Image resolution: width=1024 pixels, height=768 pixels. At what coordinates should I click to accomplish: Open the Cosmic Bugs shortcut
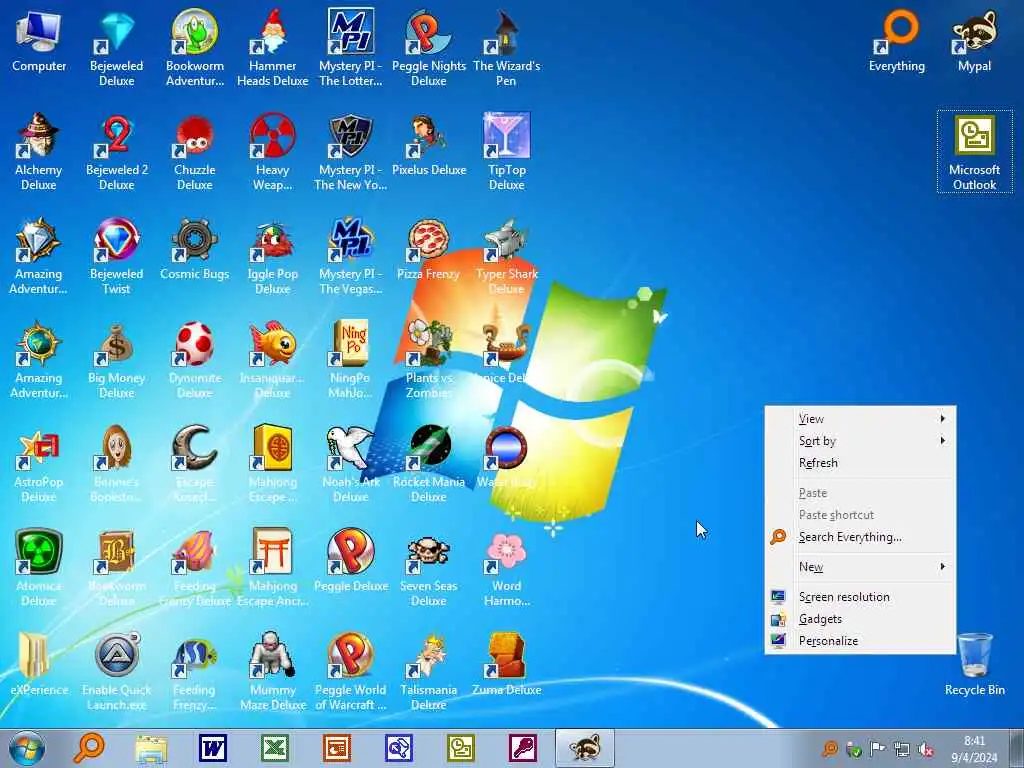click(195, 249)
